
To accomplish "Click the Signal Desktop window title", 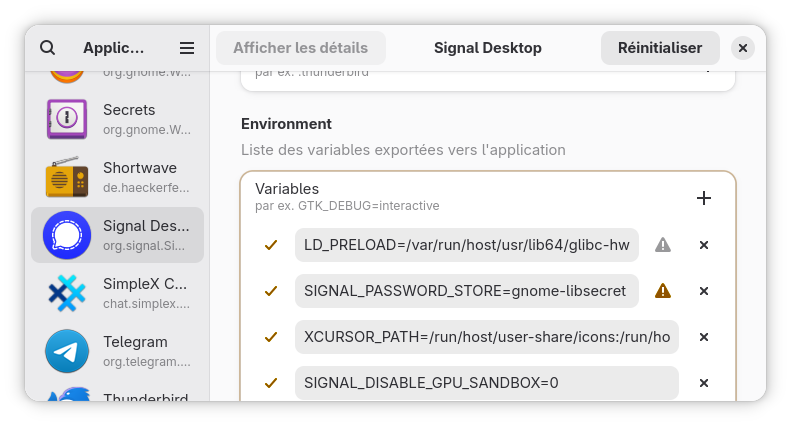I will click(x=488, y=48).
